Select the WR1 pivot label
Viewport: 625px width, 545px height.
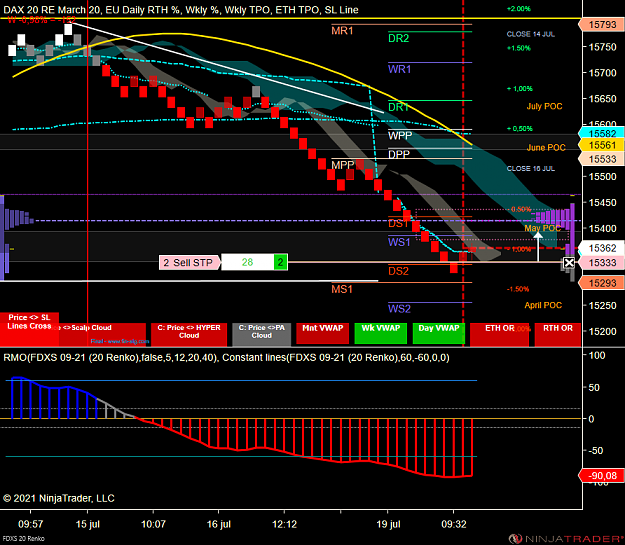(399, 69)
